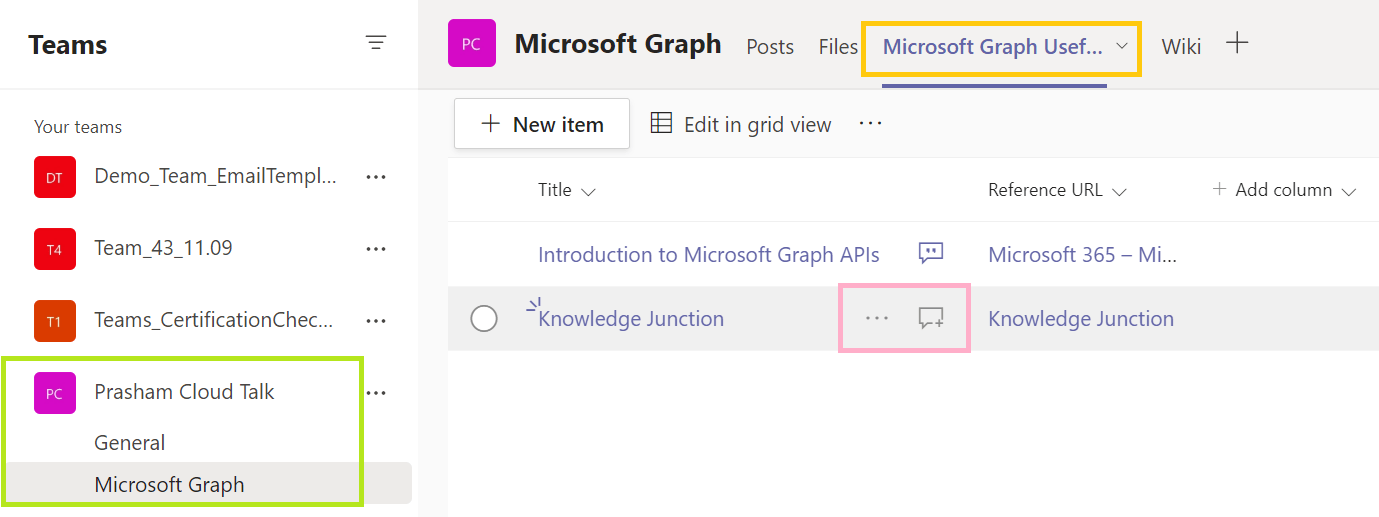Switch to the Posts tab
Screen dimensions: 1379x517
(x=770, y=46)
